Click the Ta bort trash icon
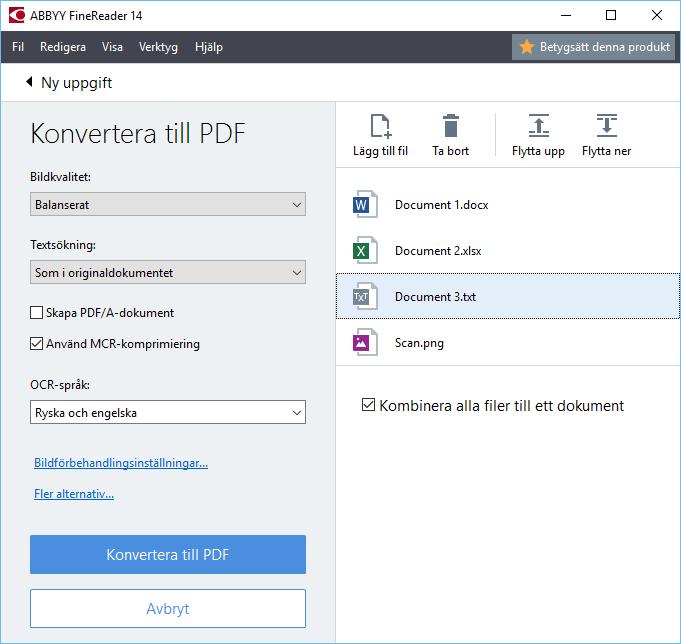The width and height of the screenshot is (681, 644). (451, 126)
